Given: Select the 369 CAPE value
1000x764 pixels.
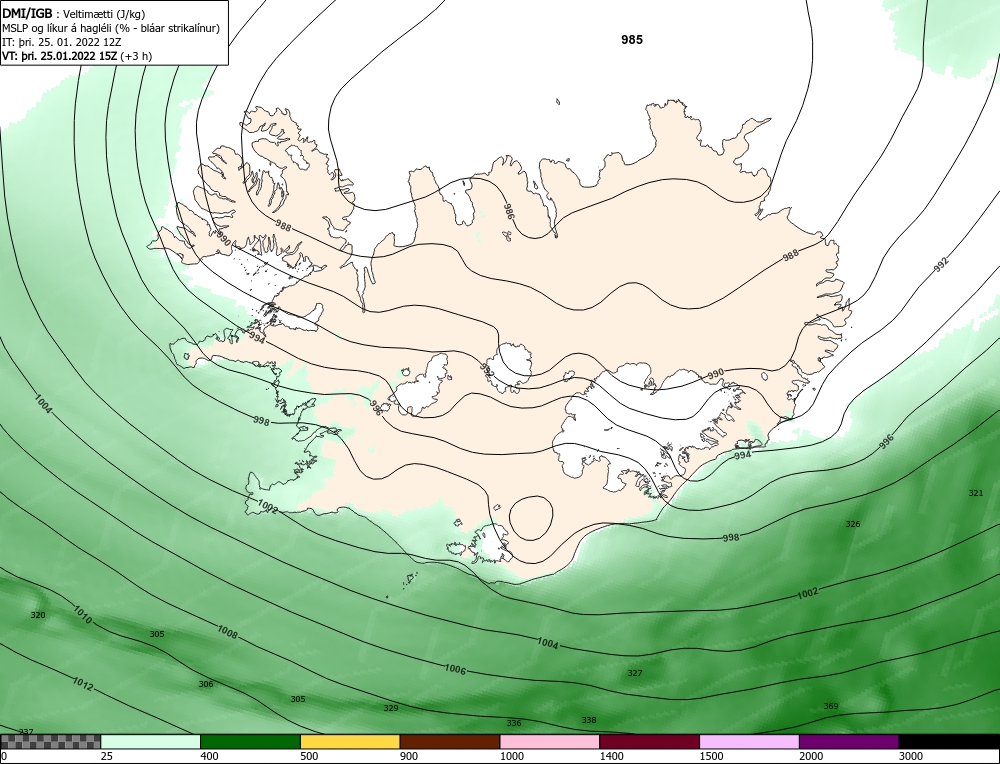Looking at the screenshot, I should (x=831, y=706).
